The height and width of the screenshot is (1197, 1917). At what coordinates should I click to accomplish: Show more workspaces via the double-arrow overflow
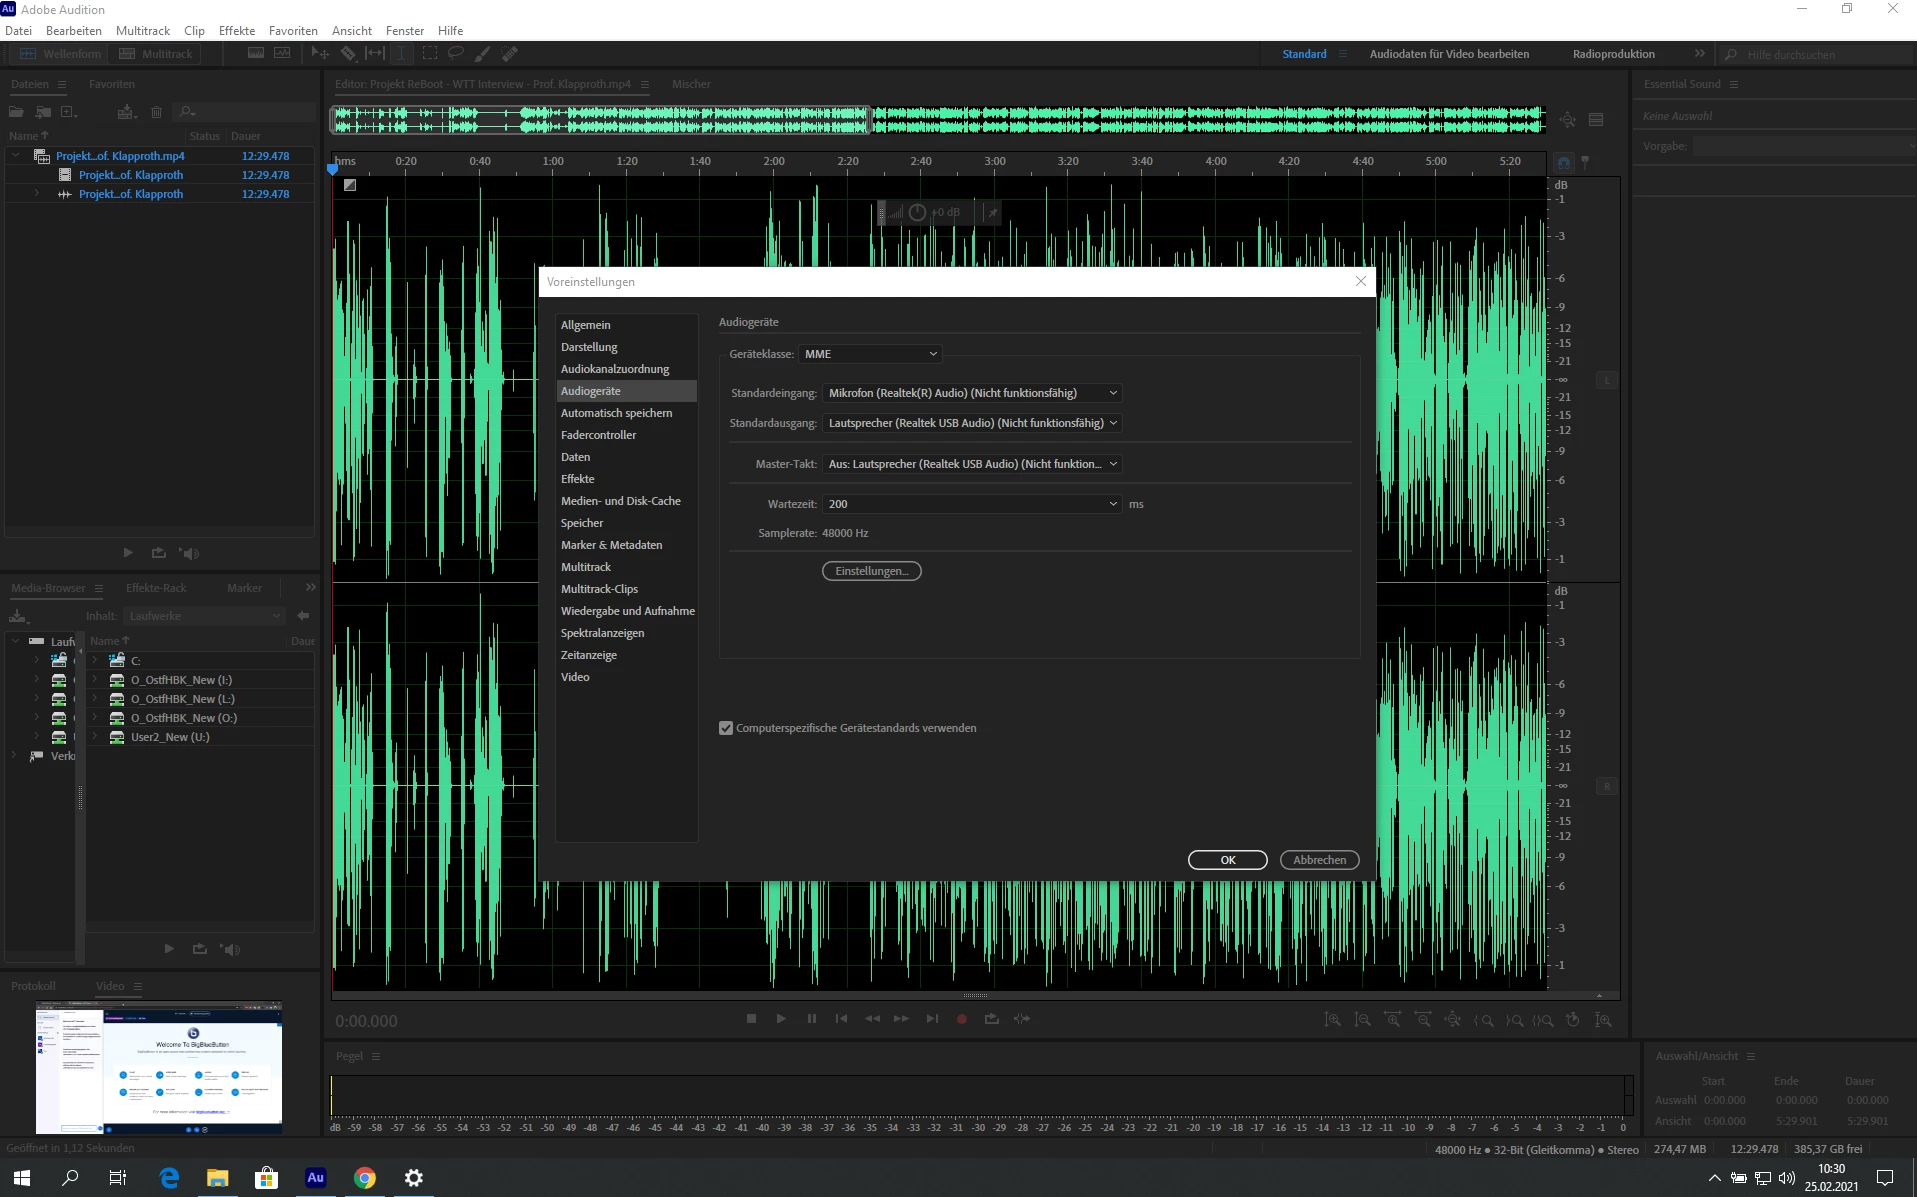[1699, 54]
